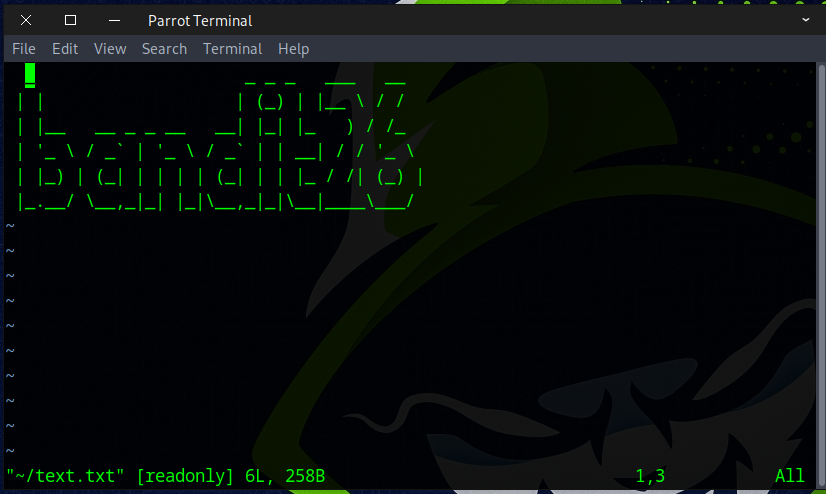The height and width of the screenshot is (494, 826).
Task: Click the down chevron at title bar right
Action: [x=806, y=20]
